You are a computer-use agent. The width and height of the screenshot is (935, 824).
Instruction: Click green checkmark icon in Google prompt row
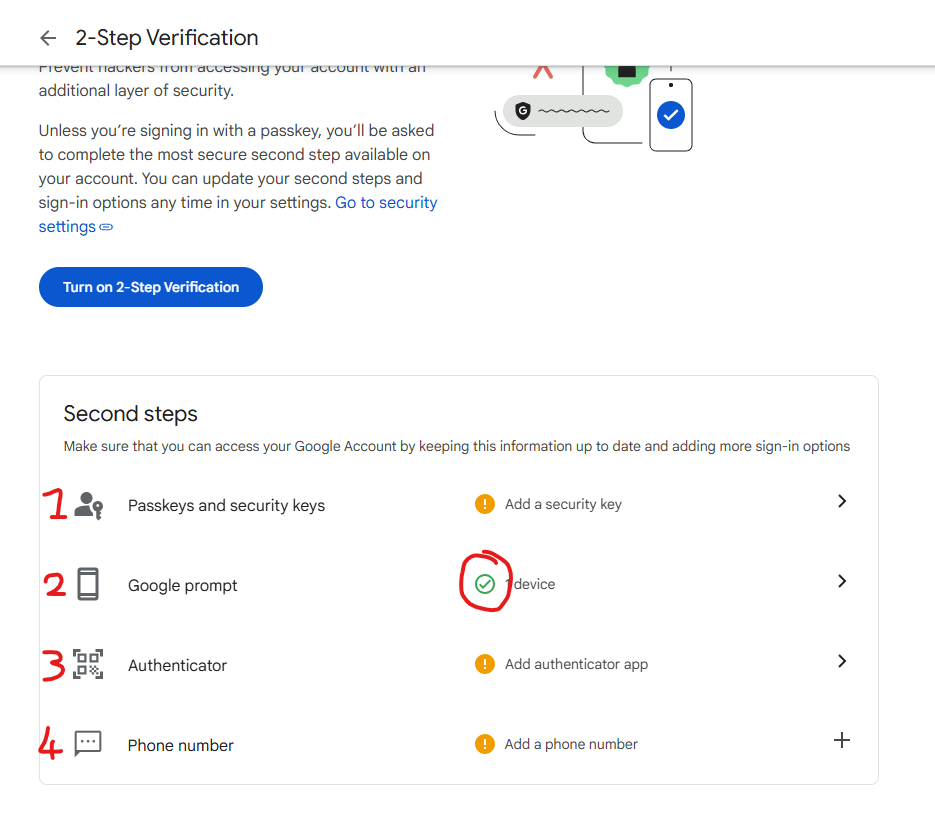(485, 584)
